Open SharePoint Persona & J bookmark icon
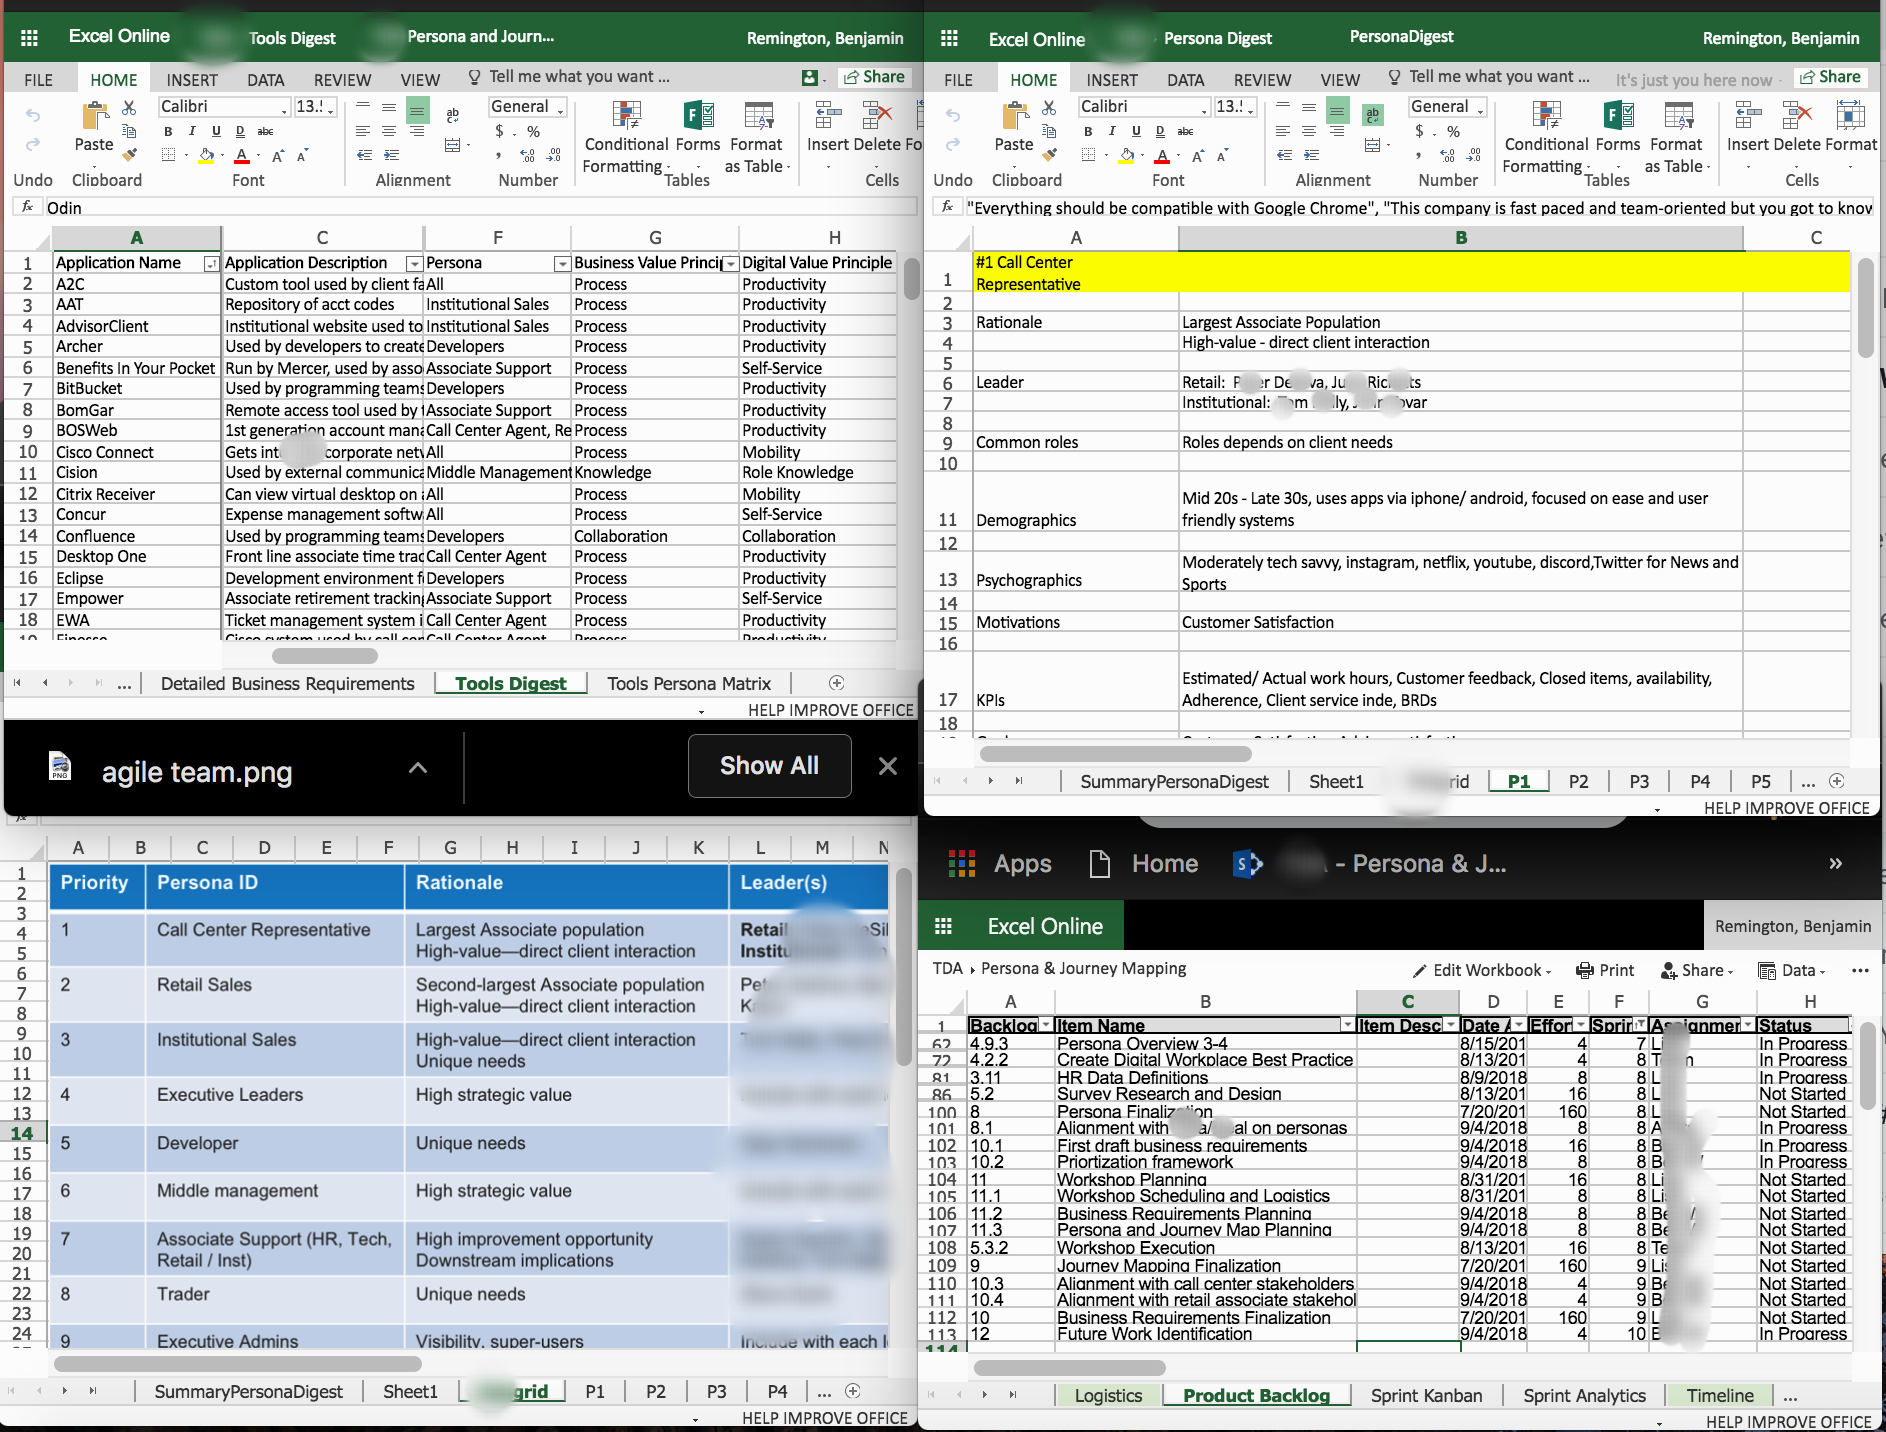Image resolution: width=1886 pixels, height=1432 pixels. (x=1247, y=863)
